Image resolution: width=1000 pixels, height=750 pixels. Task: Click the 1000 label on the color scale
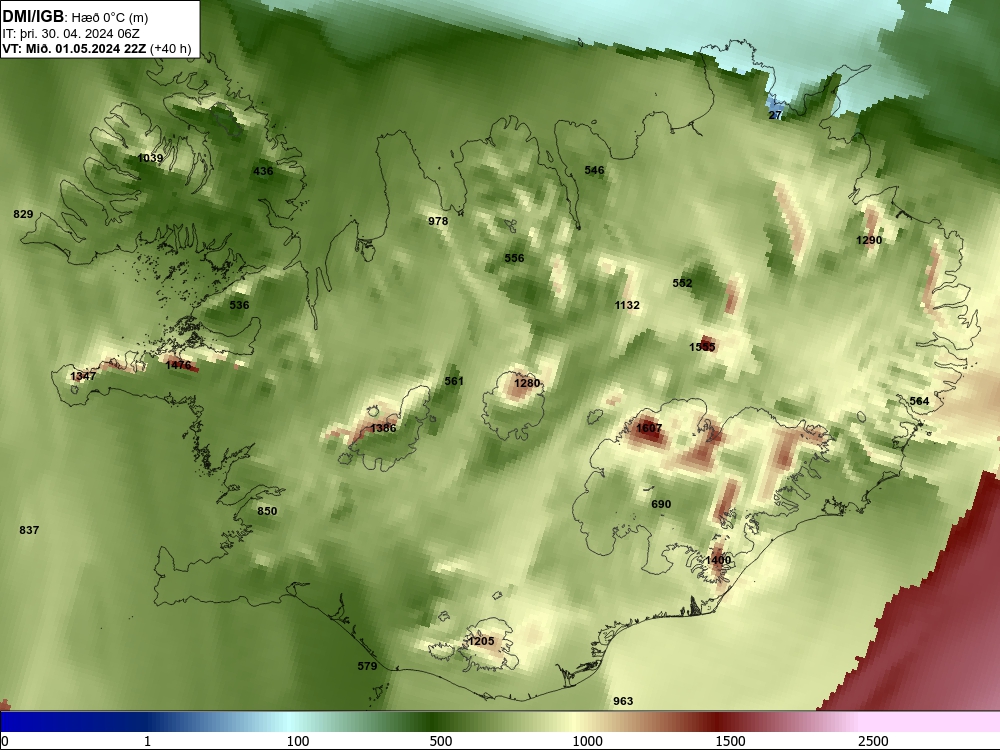click(x=587, y=741)
